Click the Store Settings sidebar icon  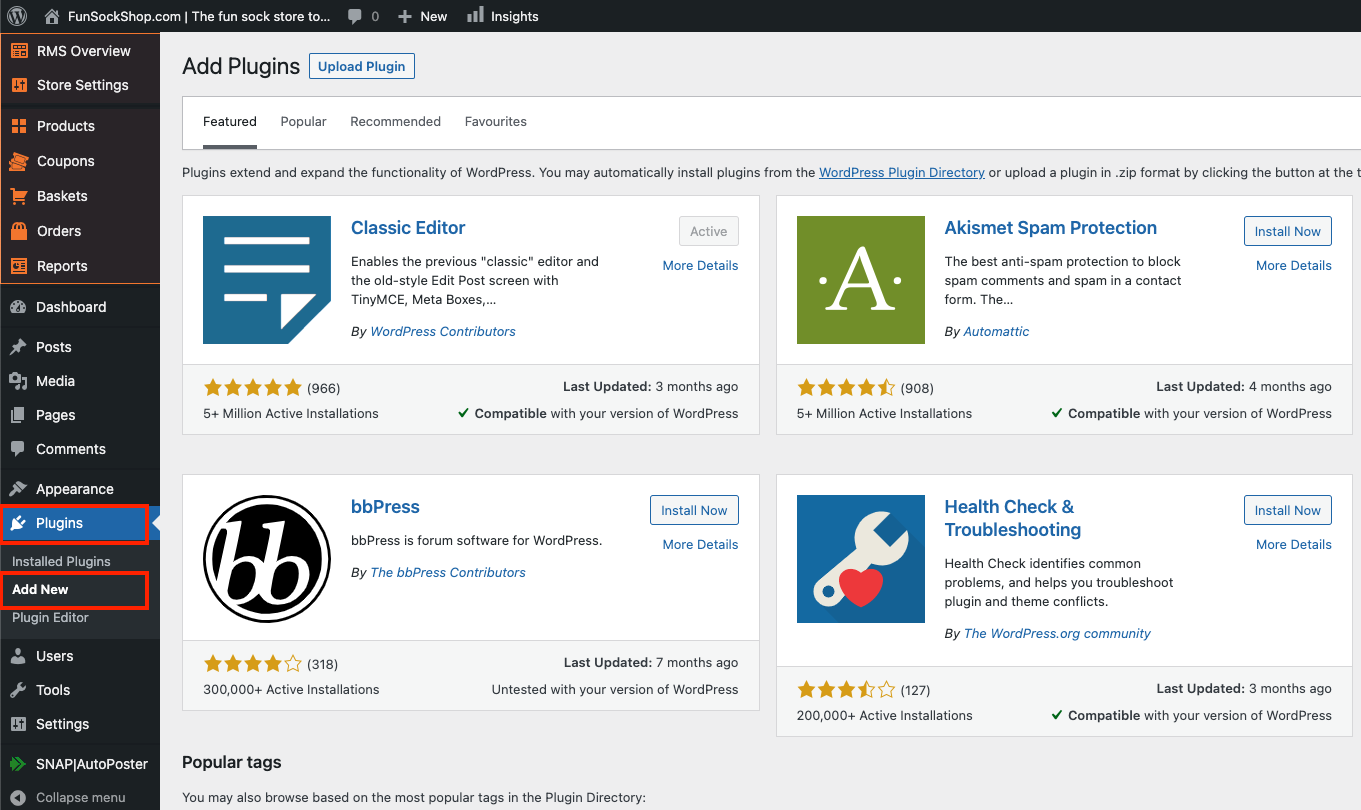coord(19,85)
